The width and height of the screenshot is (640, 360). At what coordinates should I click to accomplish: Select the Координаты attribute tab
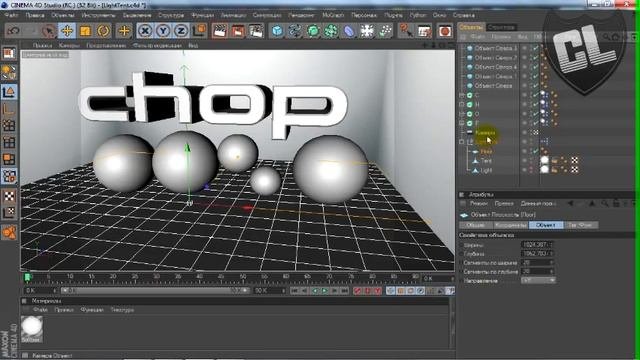click(511, 225)
